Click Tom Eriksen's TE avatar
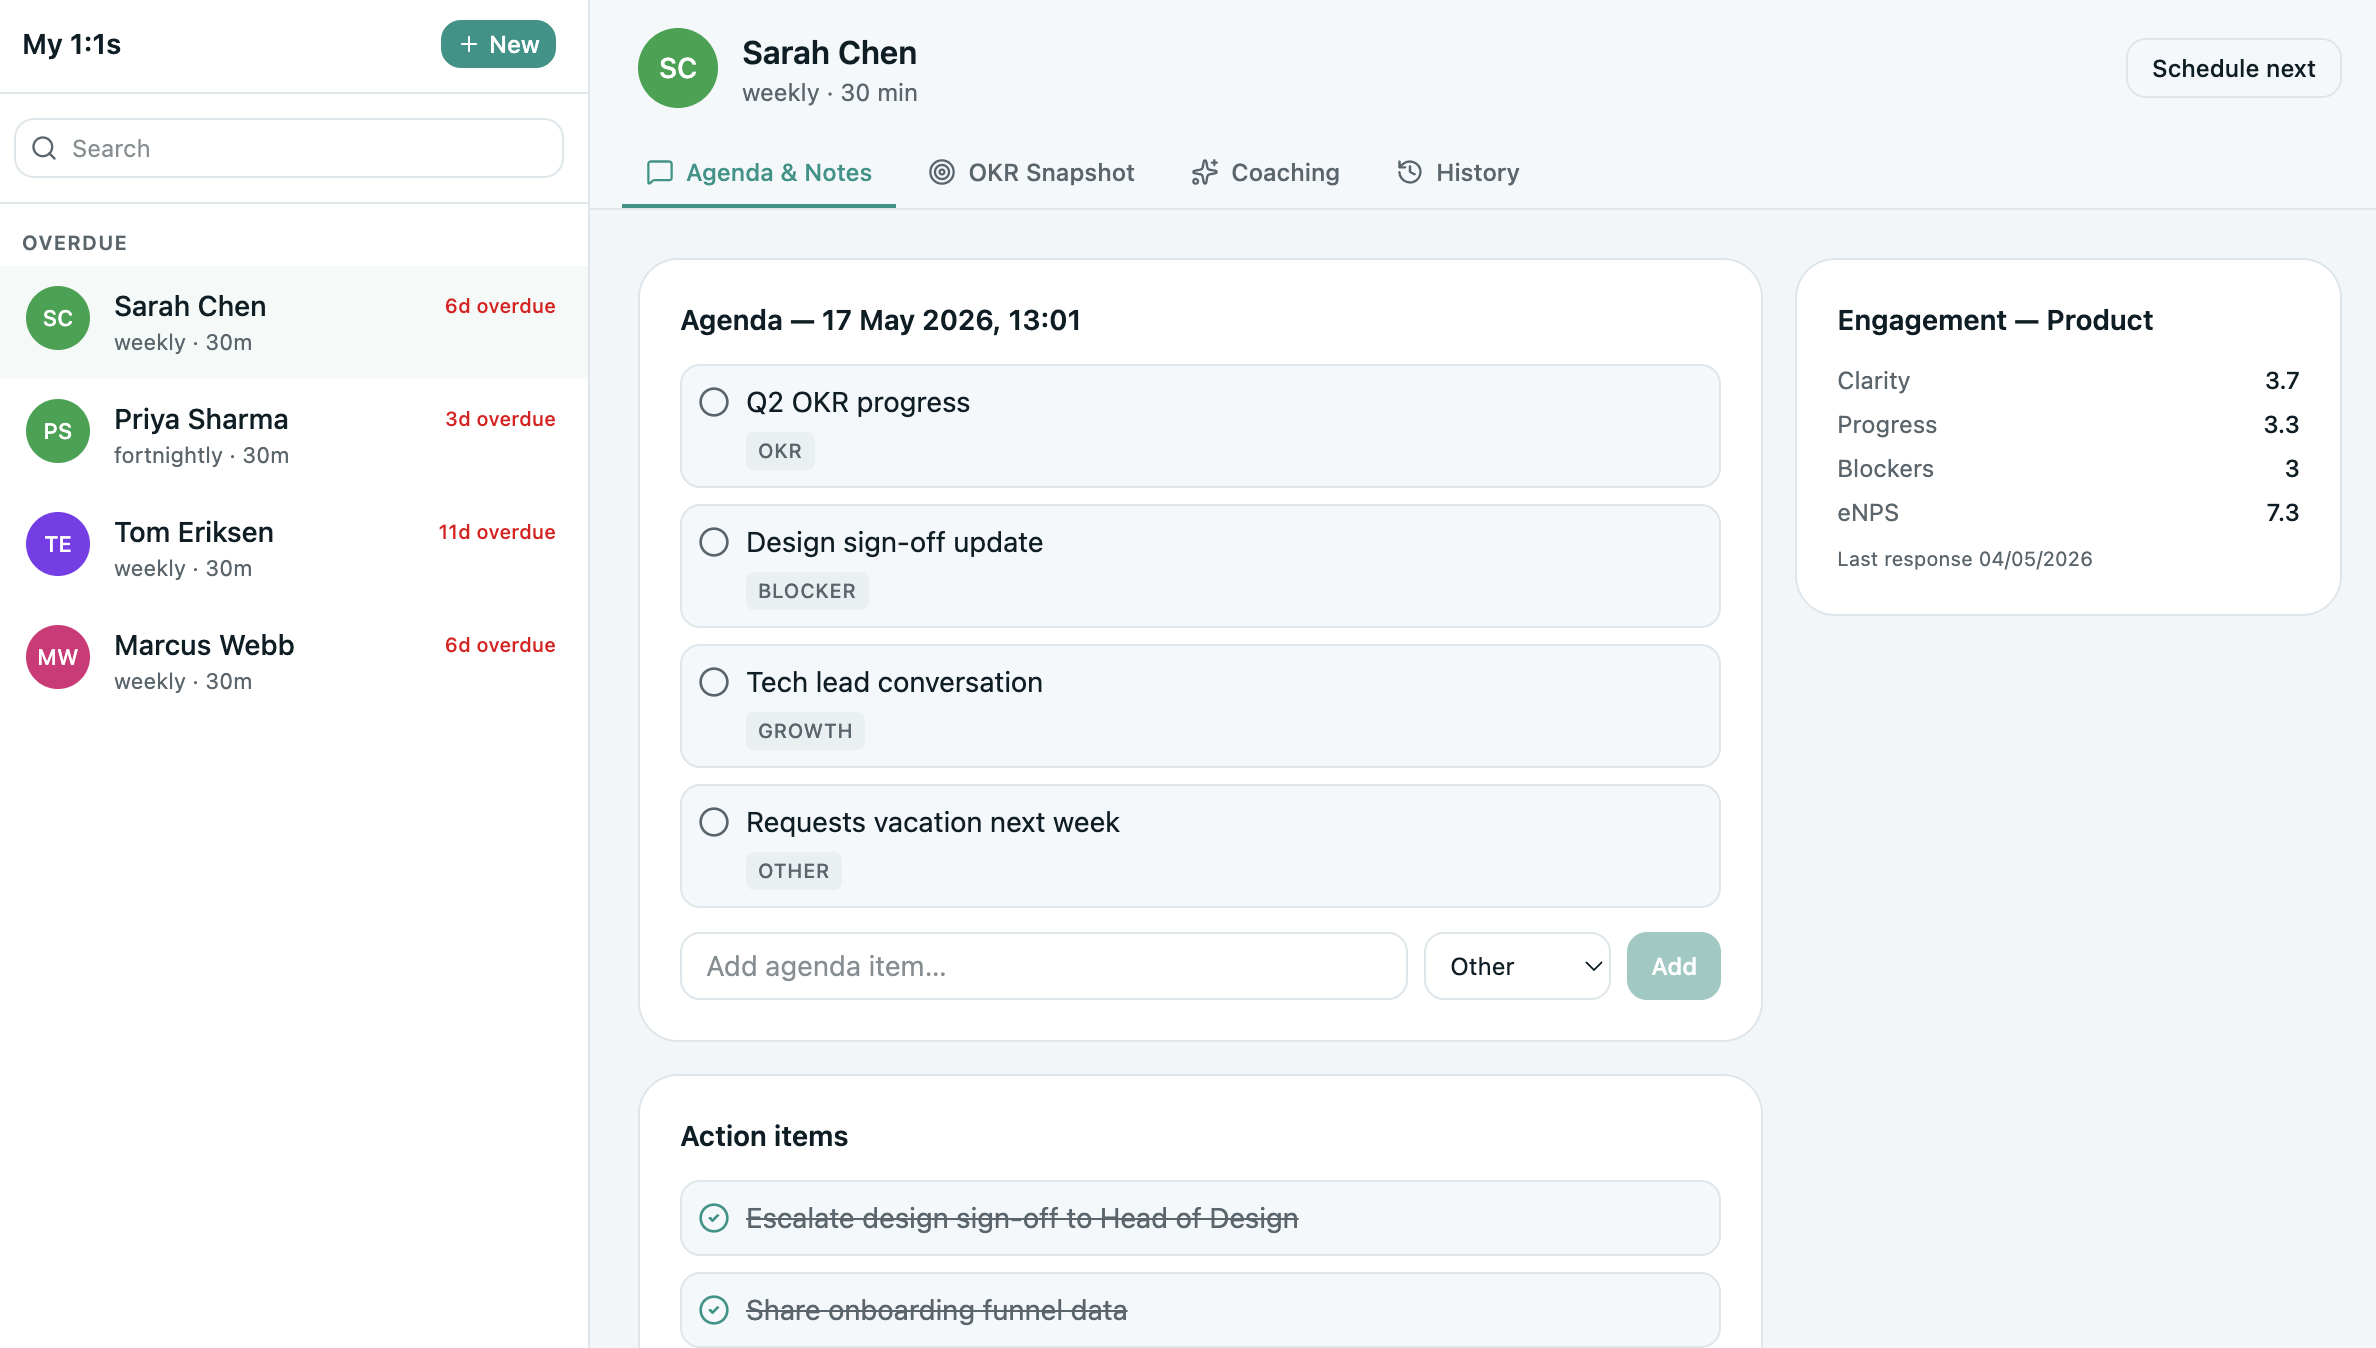Image resolution: width=2376 pixels, height=1348 pixels. [58, 544]
